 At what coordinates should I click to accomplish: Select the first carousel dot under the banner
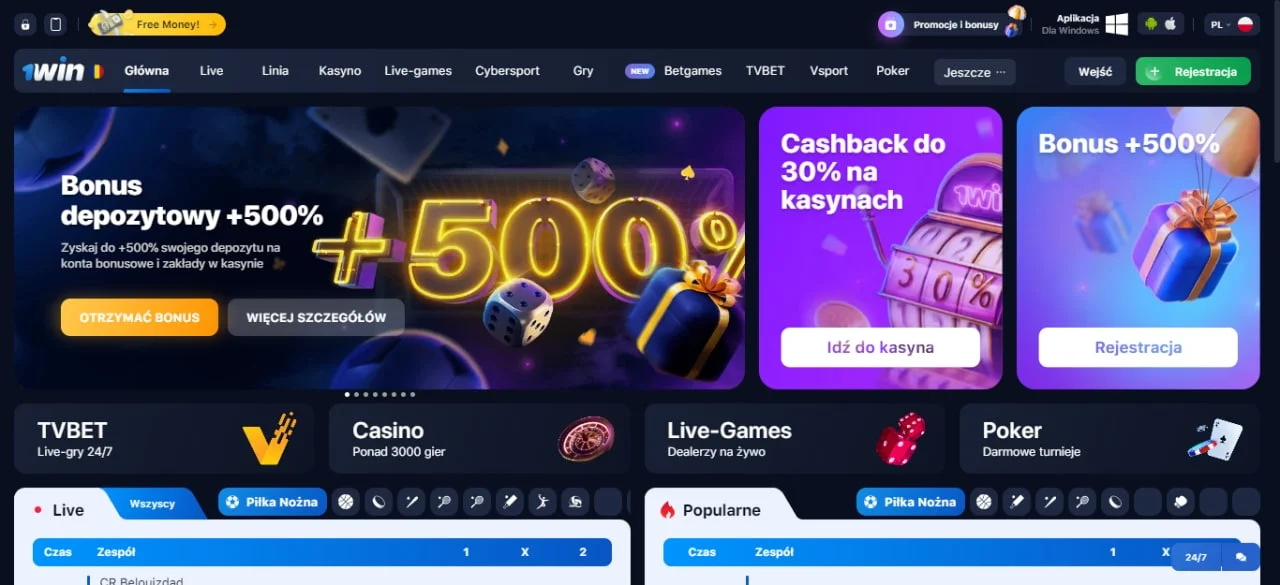(x=348, y=394)
